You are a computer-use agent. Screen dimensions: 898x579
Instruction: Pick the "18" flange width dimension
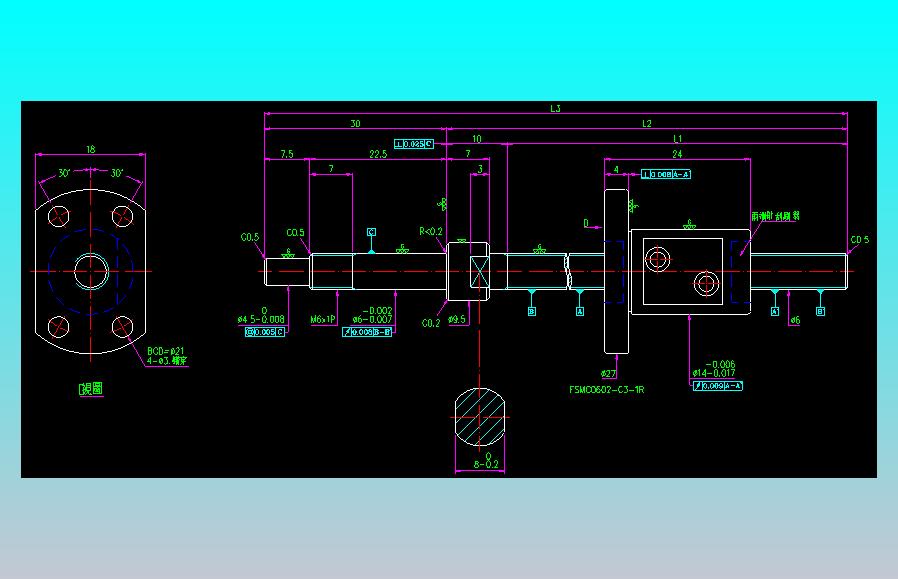point(90,149)
